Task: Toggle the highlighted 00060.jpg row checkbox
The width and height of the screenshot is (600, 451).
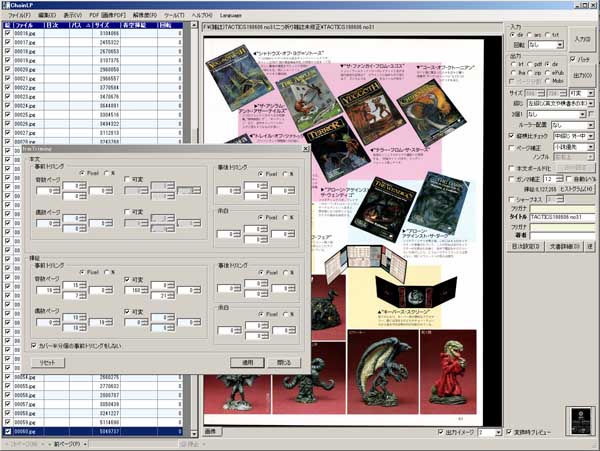Action: (7, 431)
